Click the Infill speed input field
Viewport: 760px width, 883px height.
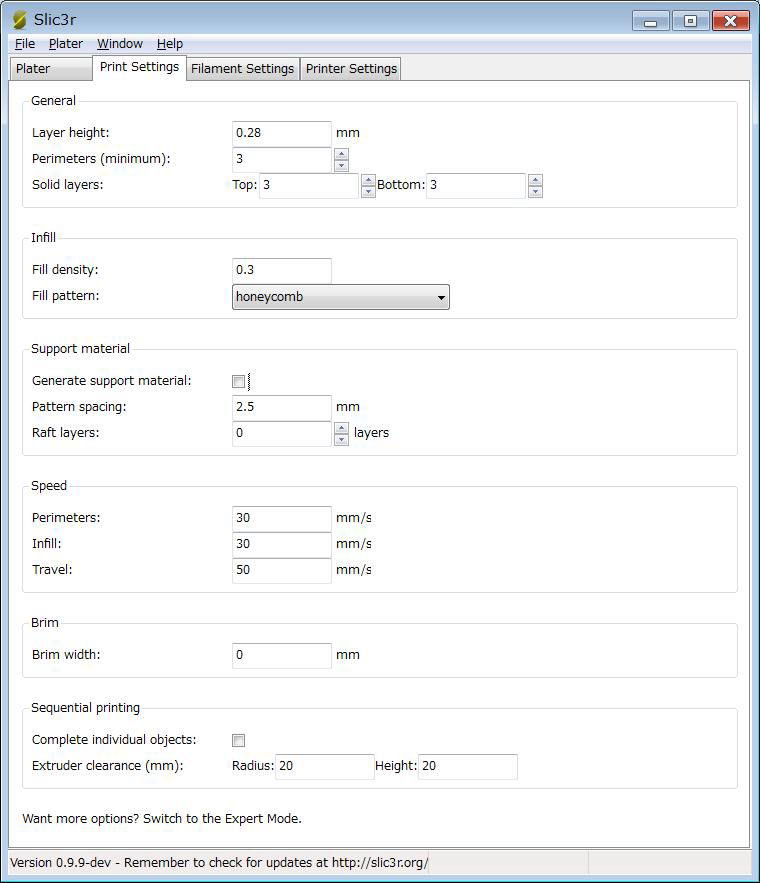(x=281, y=544)
